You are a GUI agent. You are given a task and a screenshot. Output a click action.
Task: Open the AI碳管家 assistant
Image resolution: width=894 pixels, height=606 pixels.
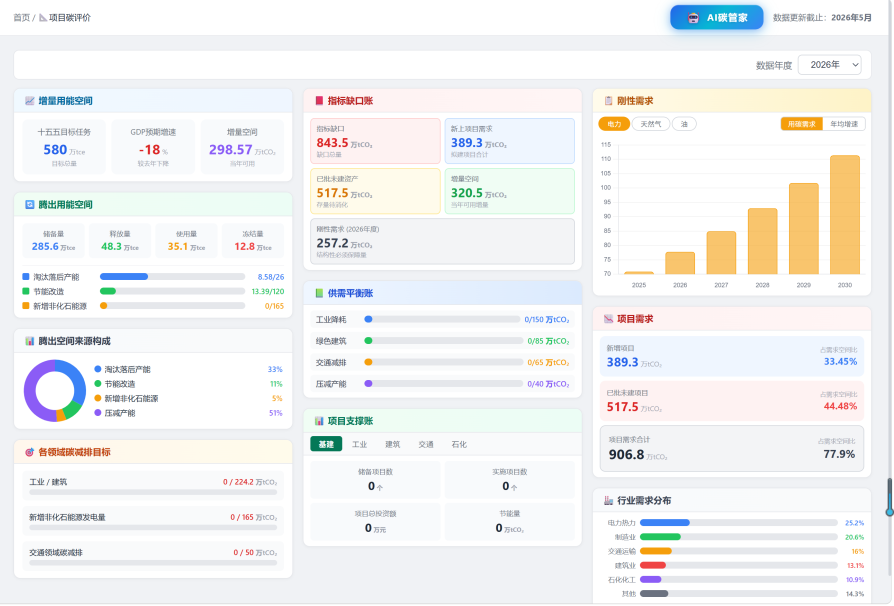[x=717, y=18]
